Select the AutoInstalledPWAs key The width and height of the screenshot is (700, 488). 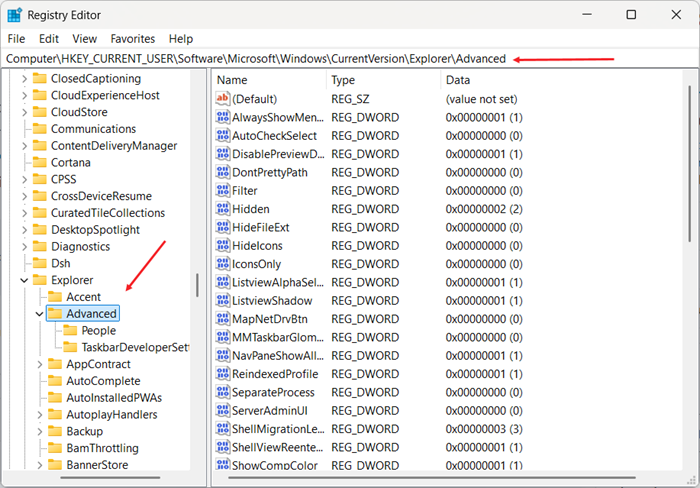tap(114, 398)
